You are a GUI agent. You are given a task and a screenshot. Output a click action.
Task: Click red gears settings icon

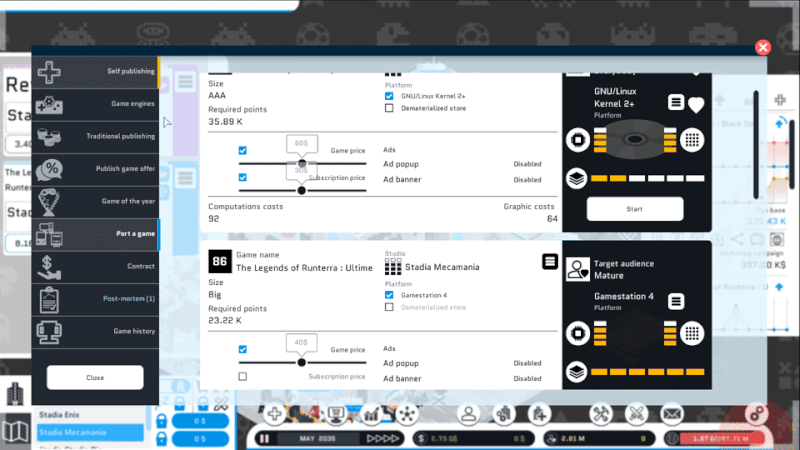coord(756,414)
